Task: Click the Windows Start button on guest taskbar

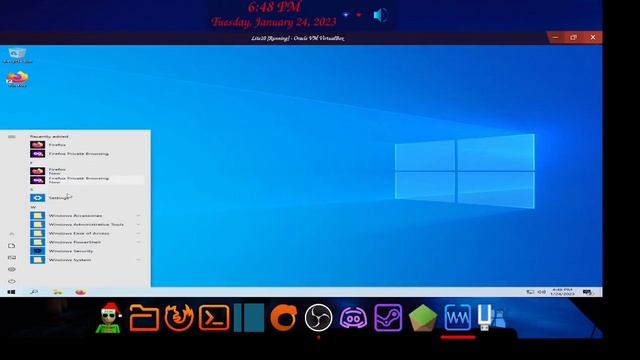Action: 11,292
